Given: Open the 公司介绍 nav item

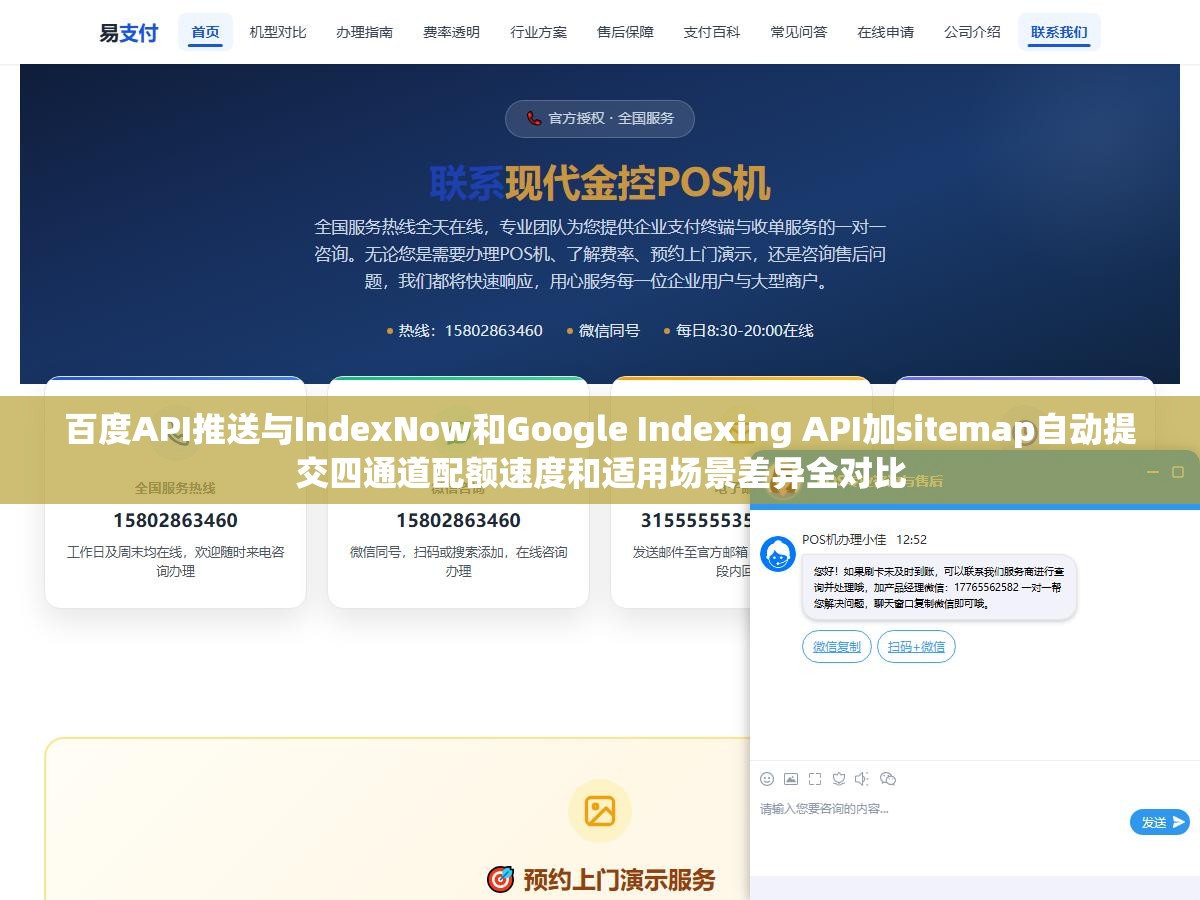Looking at the screenshot, I should pyautogui.click(x=972, y=32).
